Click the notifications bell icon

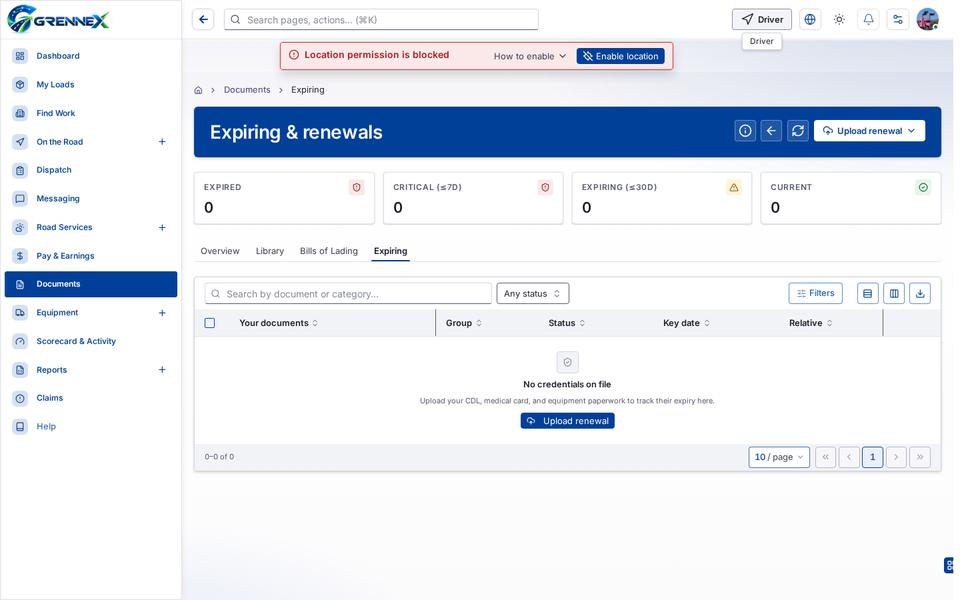click(868, 20)
